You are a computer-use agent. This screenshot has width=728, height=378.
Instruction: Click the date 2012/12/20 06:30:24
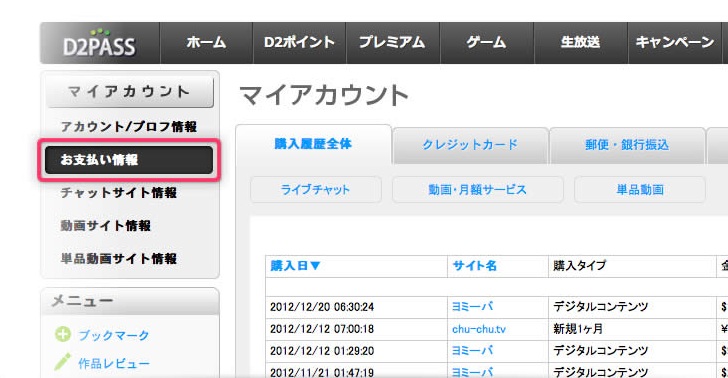(x=322, y=307)
